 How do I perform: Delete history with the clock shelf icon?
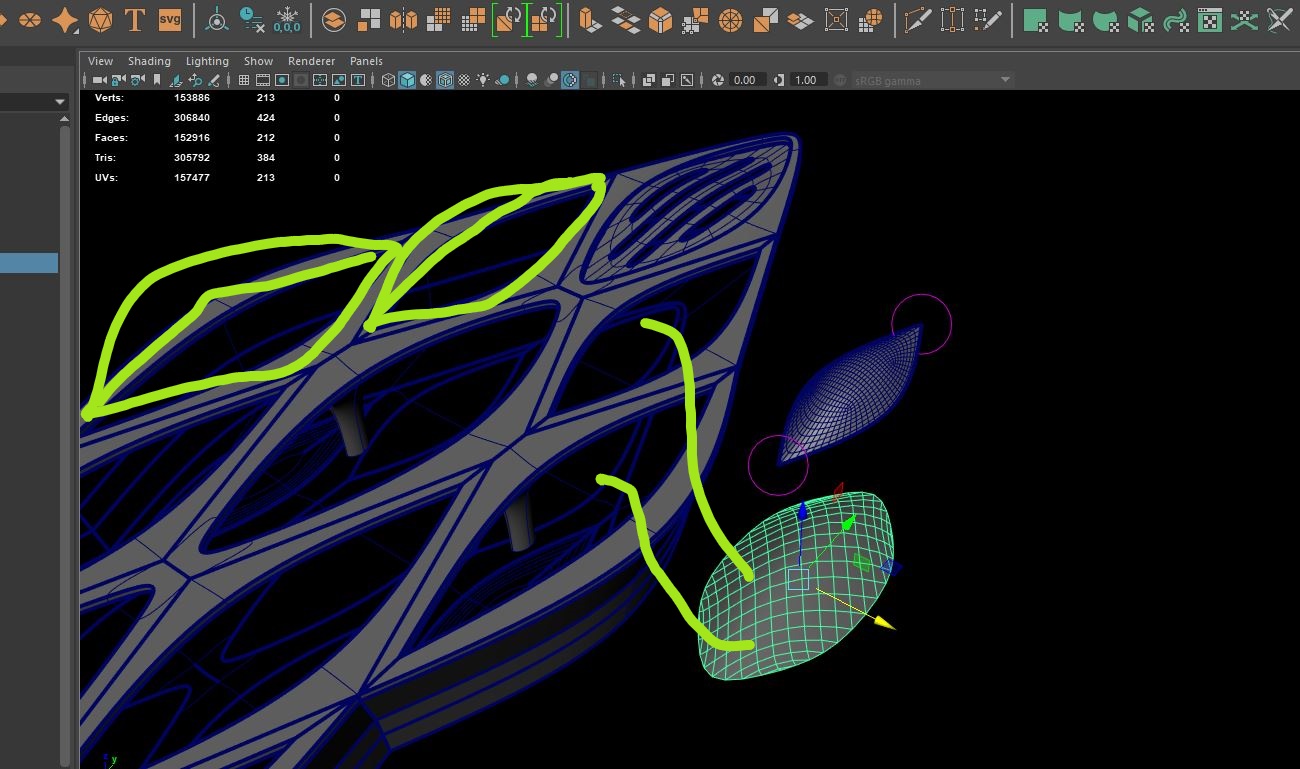(x=252, y=19)
